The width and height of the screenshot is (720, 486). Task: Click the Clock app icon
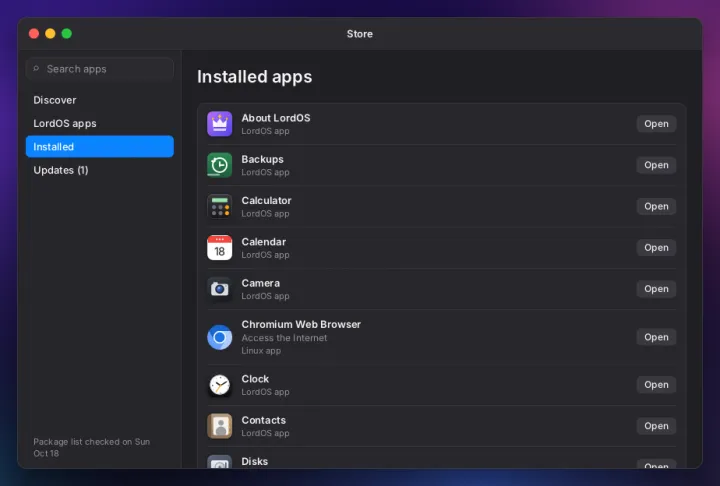tap(219, 385)
